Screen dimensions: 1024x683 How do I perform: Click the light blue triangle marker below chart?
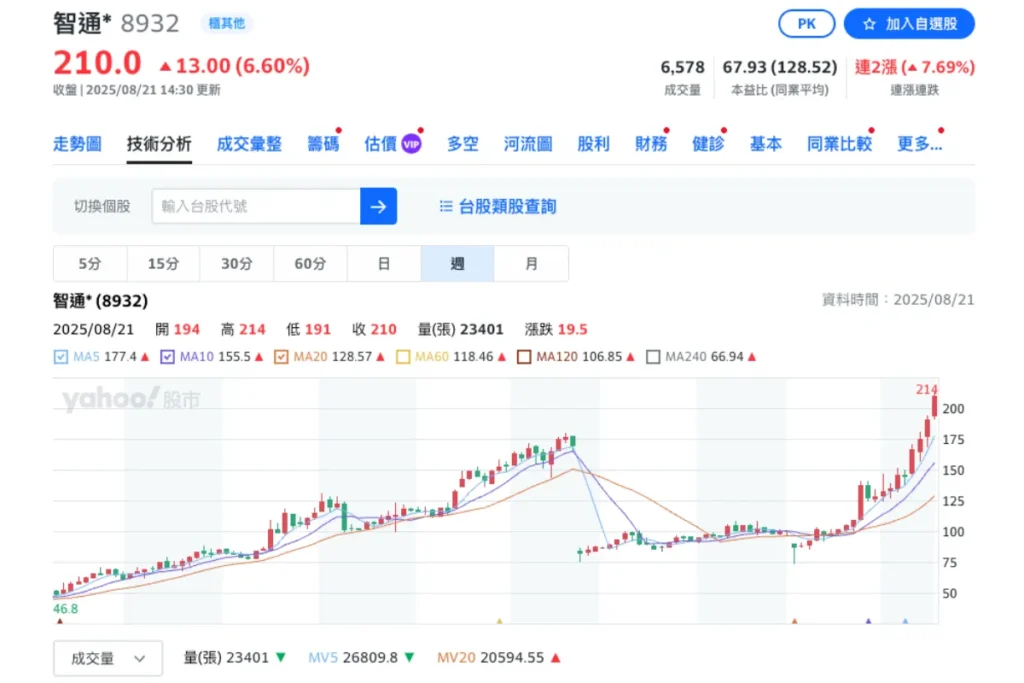(x=905, y=622)
